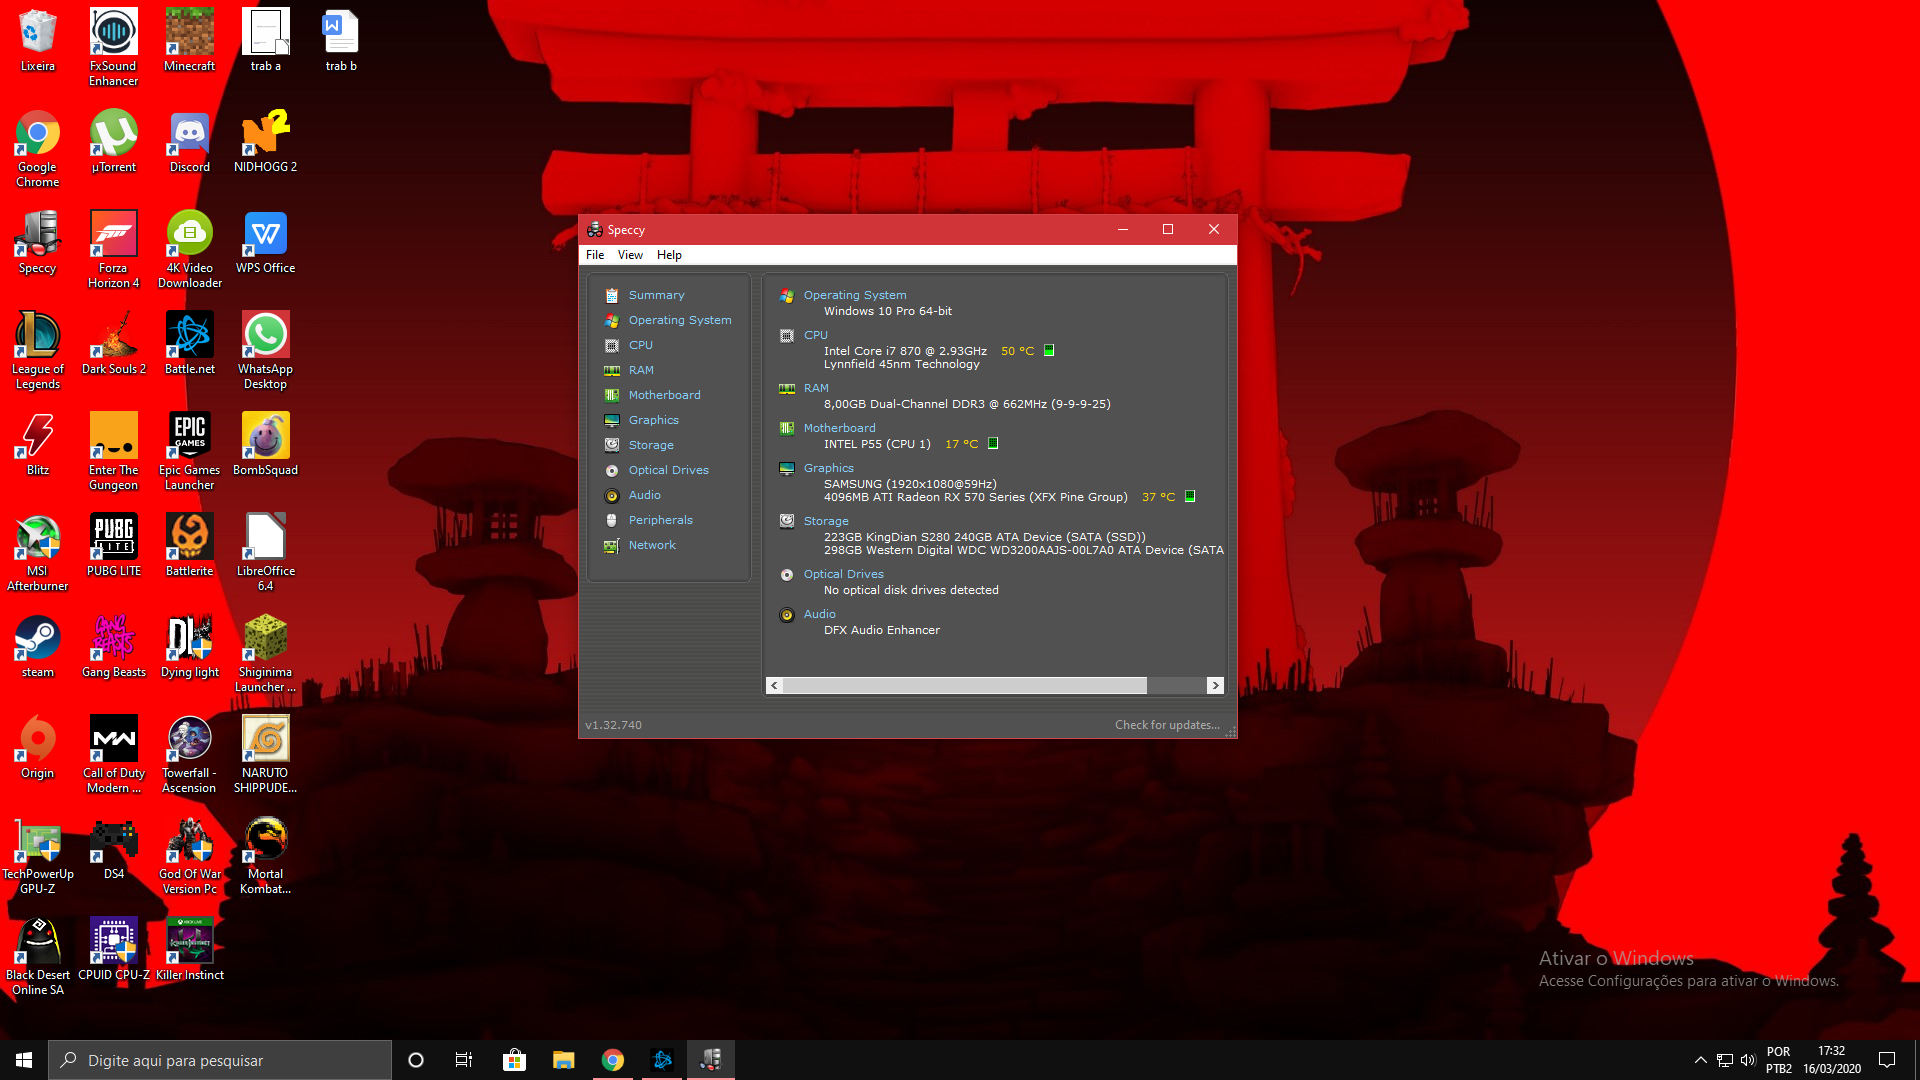Open Task View on the taskbar
The height and width of the screenshot is (1080, 1920).
(x=464, y=1060)
